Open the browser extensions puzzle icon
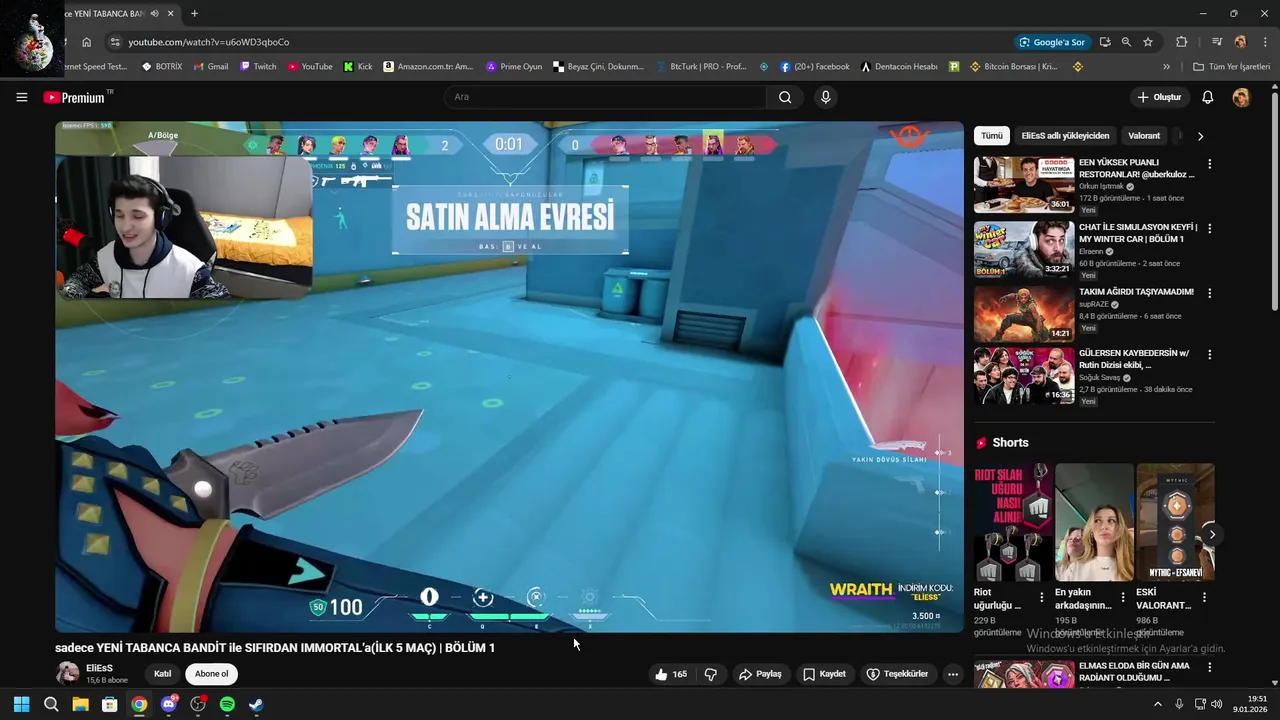The width and height of the screenshot is (1280, 720). point(1181,42)
